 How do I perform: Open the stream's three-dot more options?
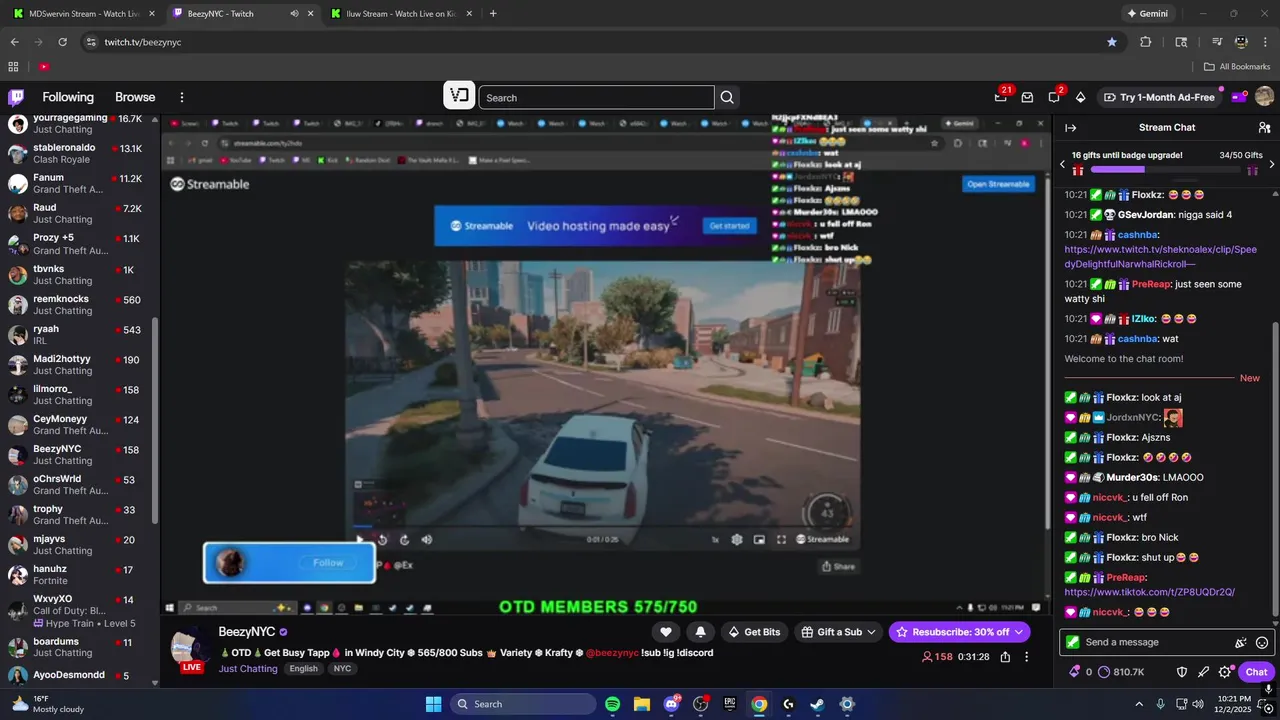click(1026, 657)
